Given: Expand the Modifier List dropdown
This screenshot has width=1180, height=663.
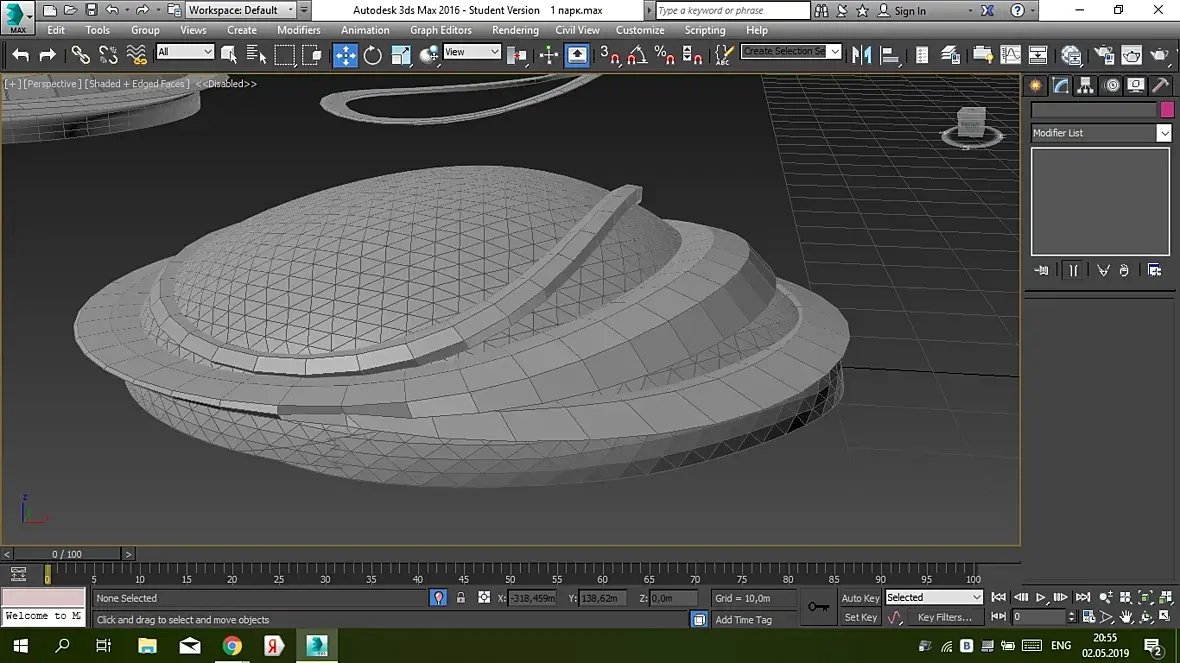Looking at the screenshot, I should [1164, 133].
